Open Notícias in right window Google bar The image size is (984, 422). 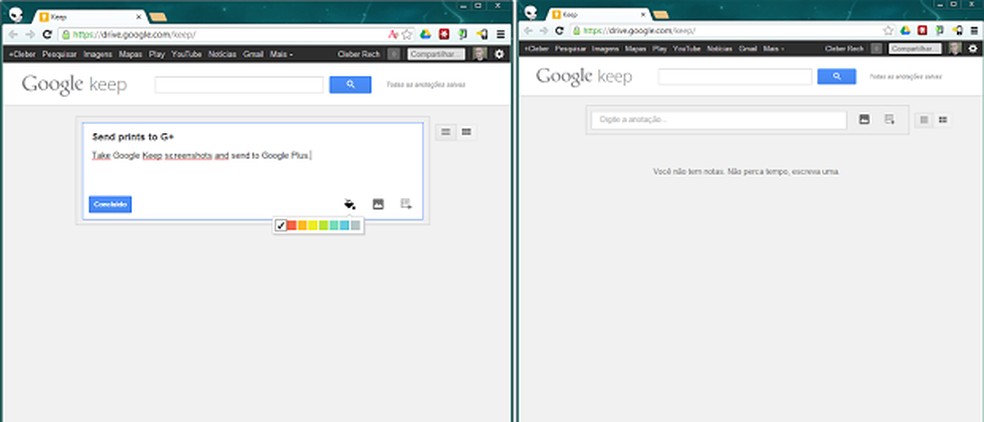[x=720, y=48]
